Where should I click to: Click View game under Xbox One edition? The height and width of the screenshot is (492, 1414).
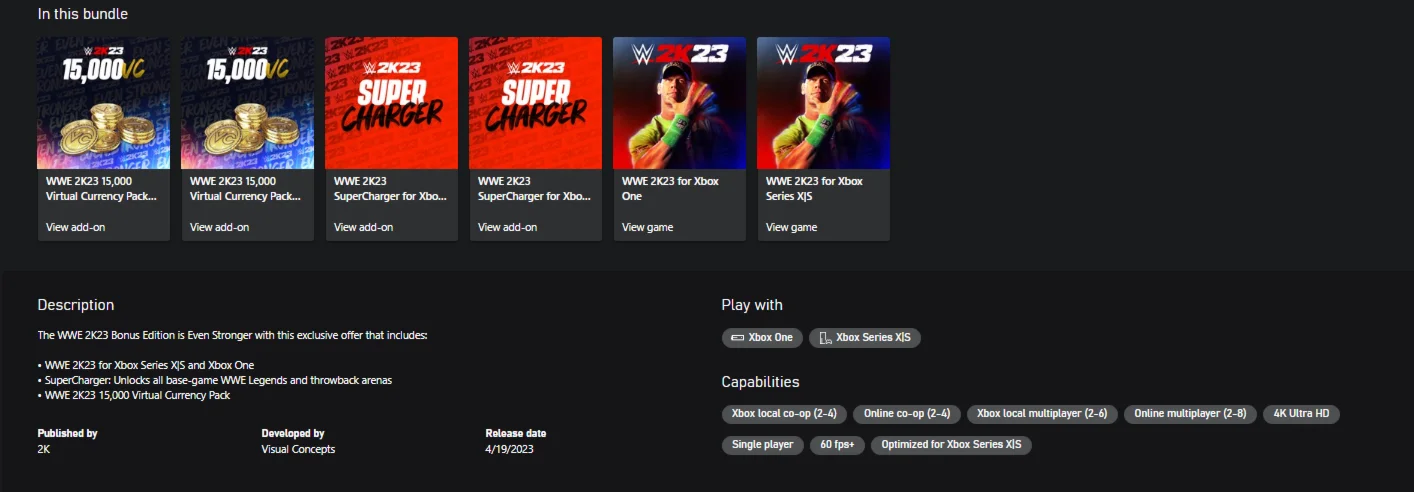point(647,227)
